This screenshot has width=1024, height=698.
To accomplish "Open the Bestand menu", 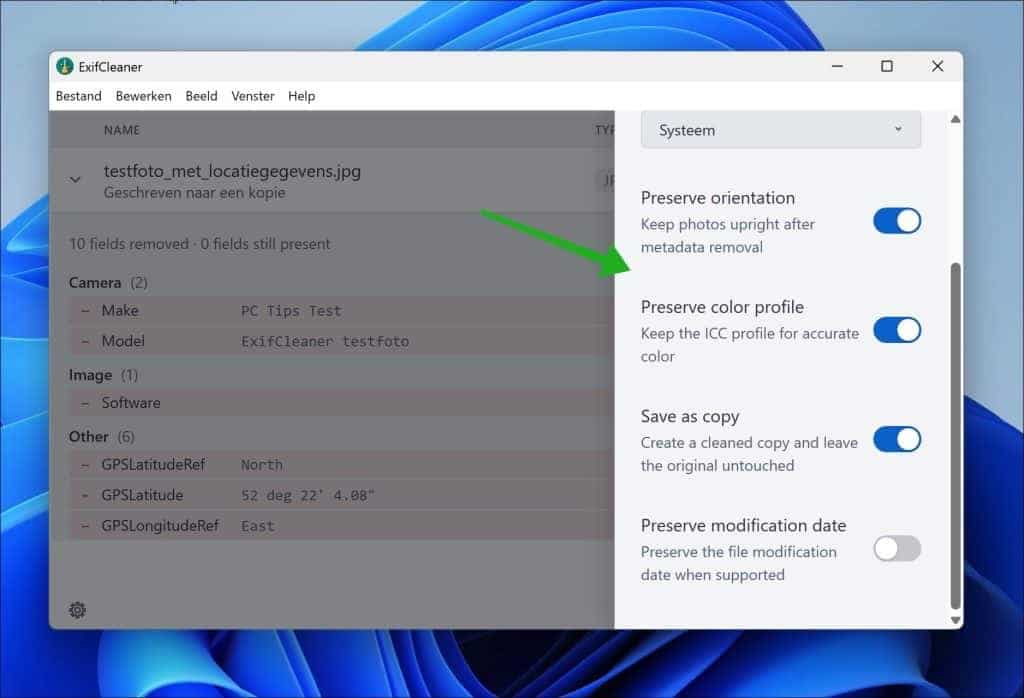I will [78, 96].
